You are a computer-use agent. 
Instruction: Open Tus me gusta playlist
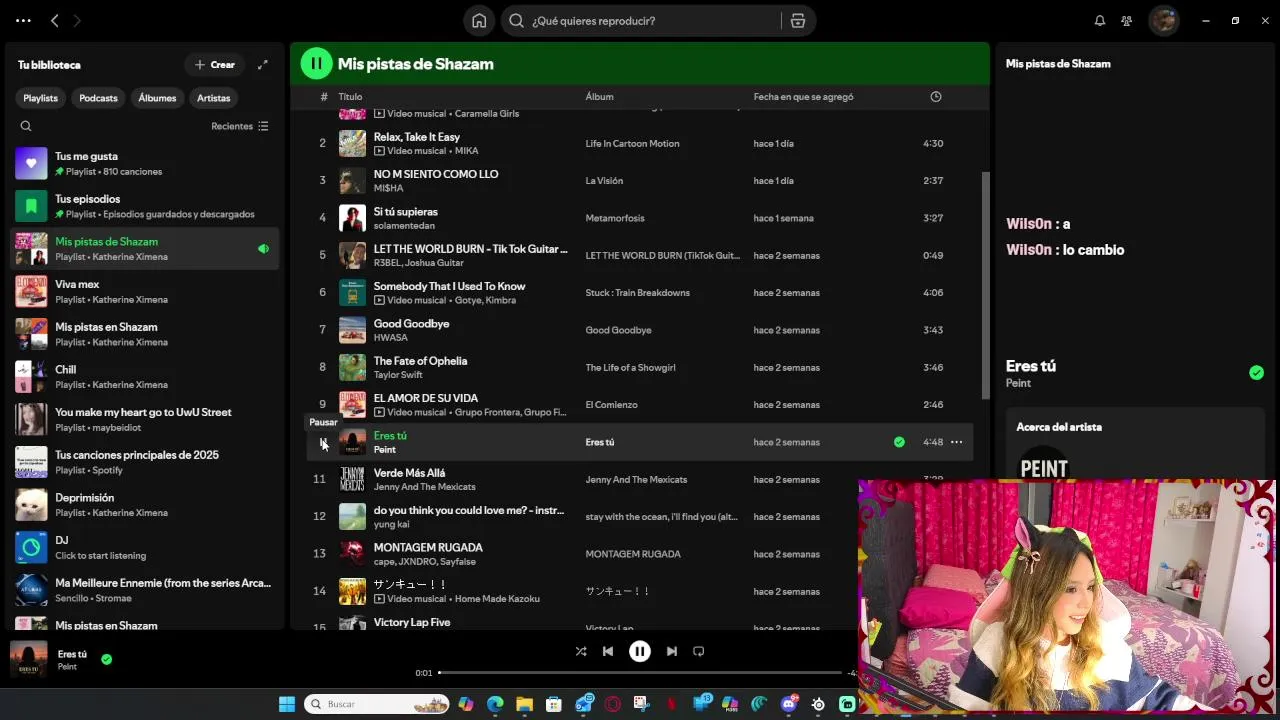point(145,164)
